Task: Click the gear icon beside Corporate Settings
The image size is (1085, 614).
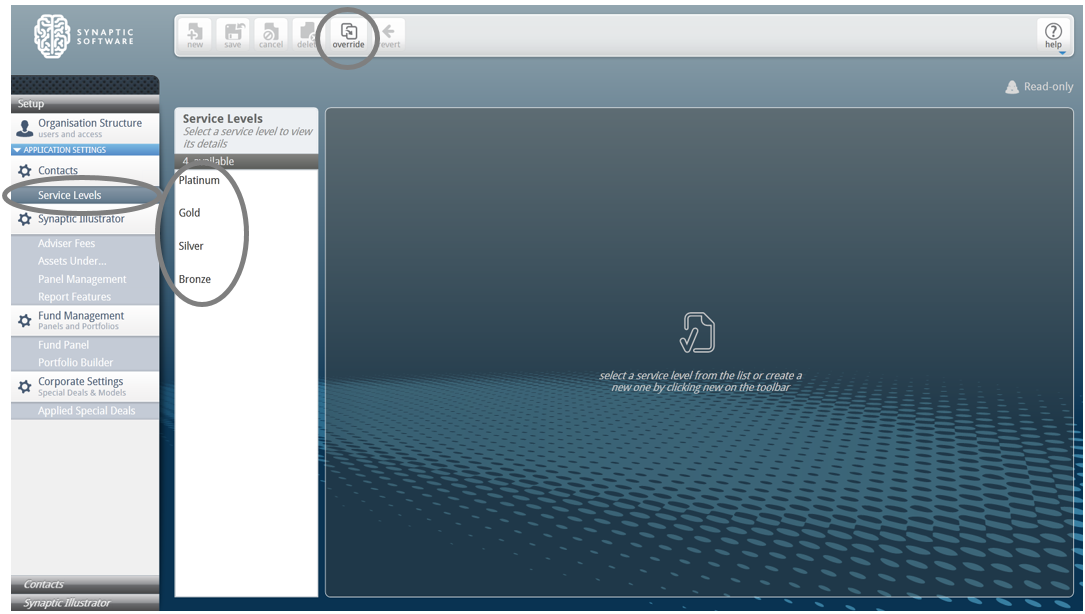Action: [25, 386]
